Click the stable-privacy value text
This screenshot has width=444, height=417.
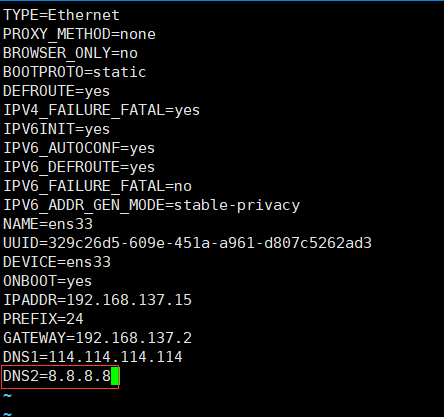237,206
